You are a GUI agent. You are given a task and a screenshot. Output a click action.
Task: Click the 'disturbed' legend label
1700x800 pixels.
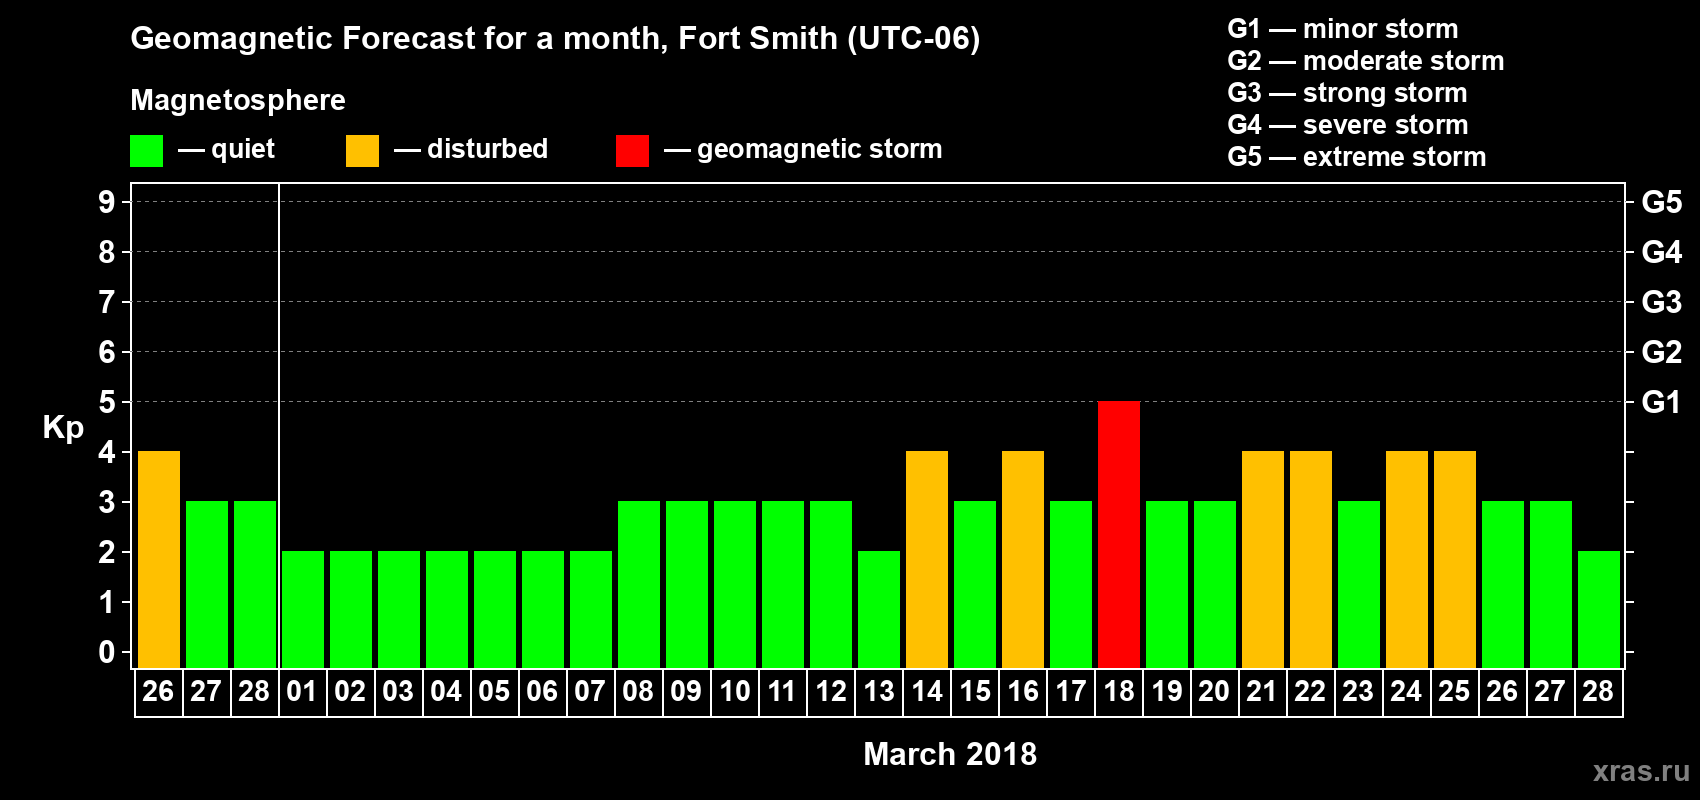(x=487, y=149)
